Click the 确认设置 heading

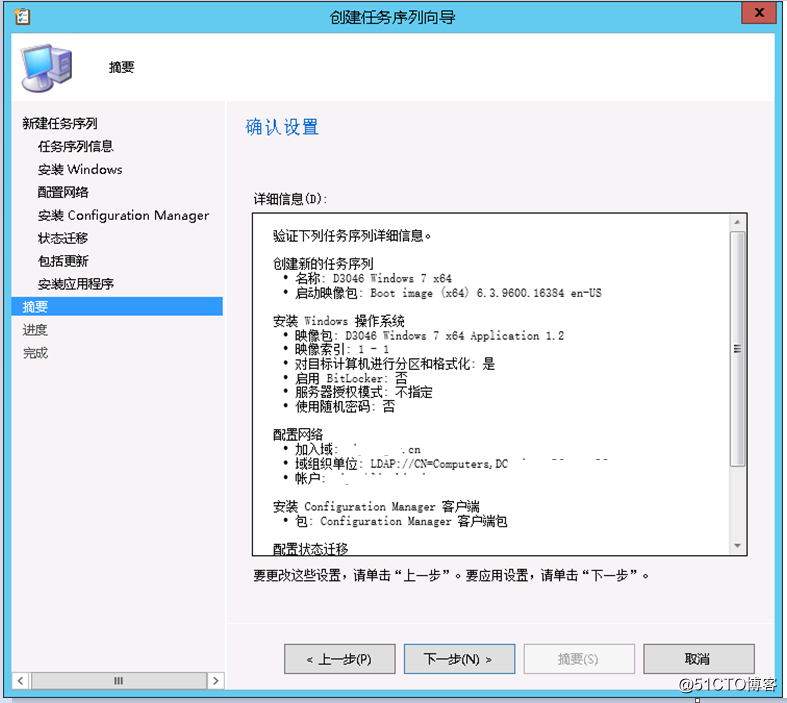[282, 127]
